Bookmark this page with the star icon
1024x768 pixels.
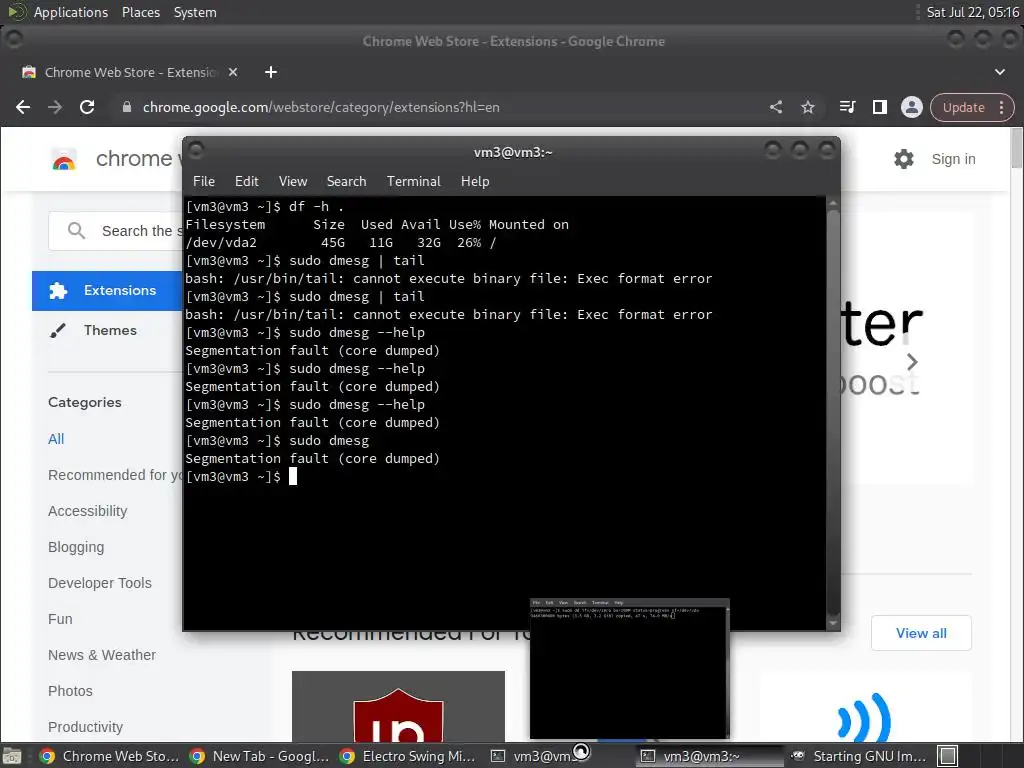point(808,107)
